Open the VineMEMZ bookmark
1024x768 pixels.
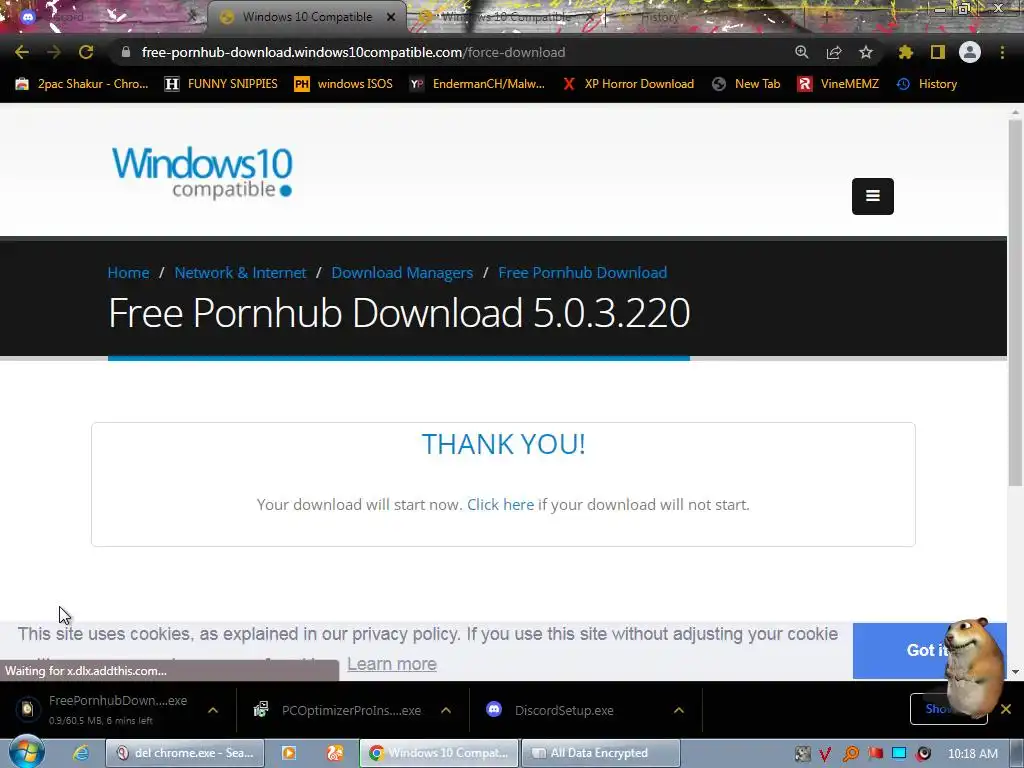(x=838, y=84)
